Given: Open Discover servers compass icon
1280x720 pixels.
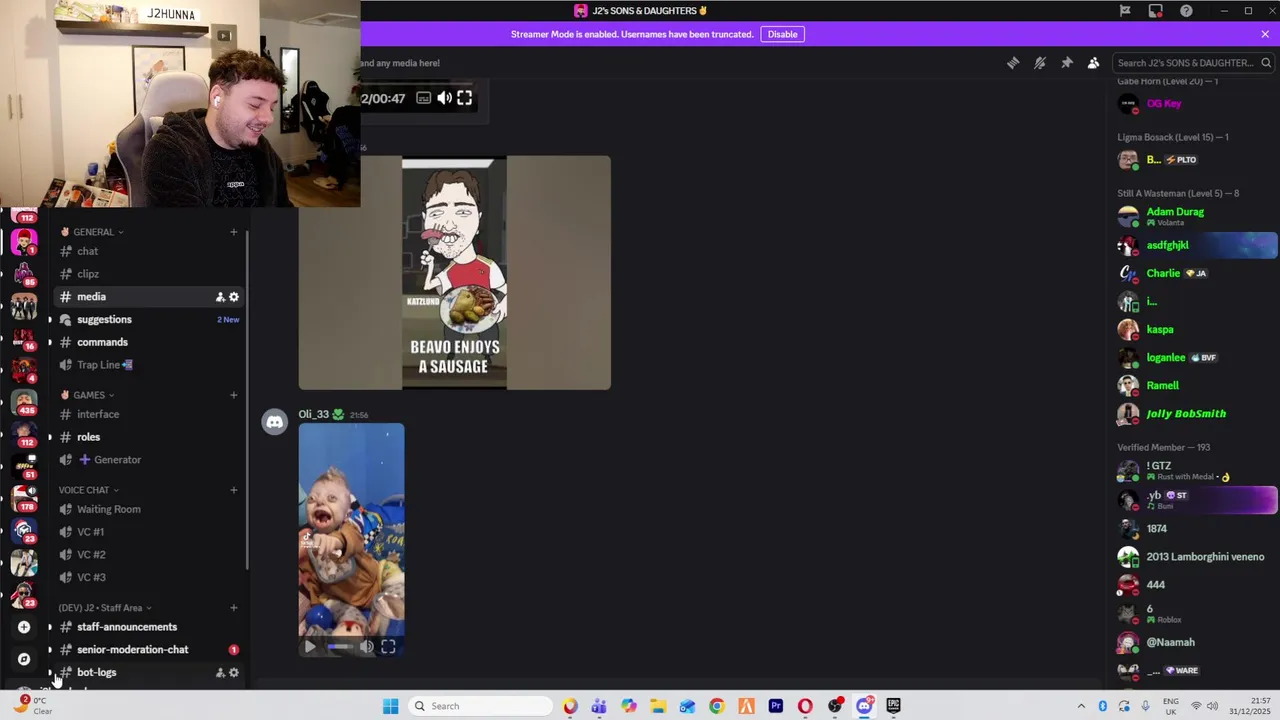Looking at the screenshot, I should pyautogui.click(x=24, y=659).
